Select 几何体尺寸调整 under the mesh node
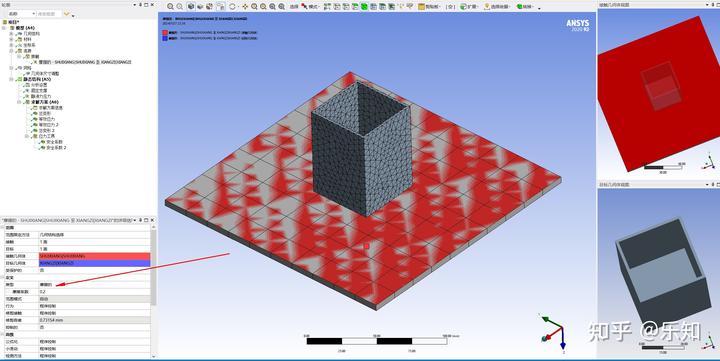 pos(45,73)
